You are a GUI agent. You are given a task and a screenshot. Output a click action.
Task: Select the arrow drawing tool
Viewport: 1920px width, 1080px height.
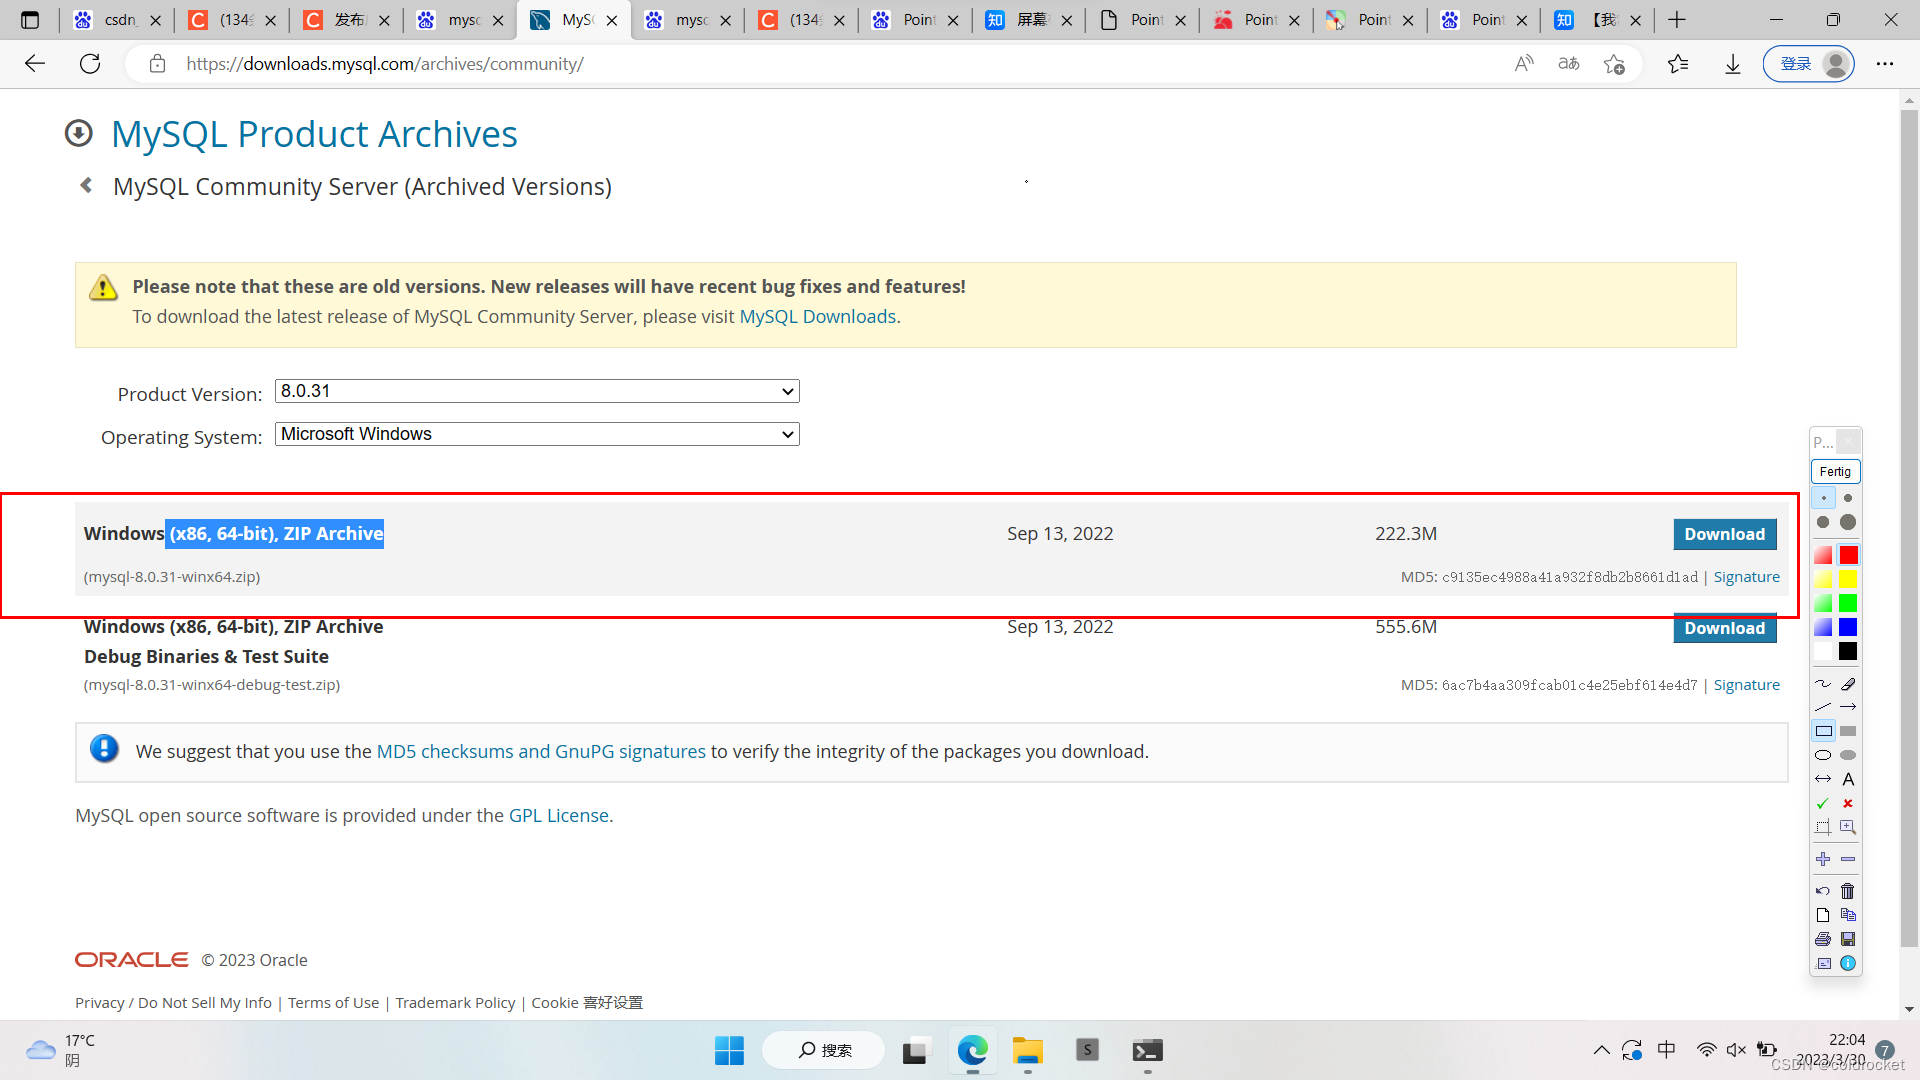tap(1848, 707)
